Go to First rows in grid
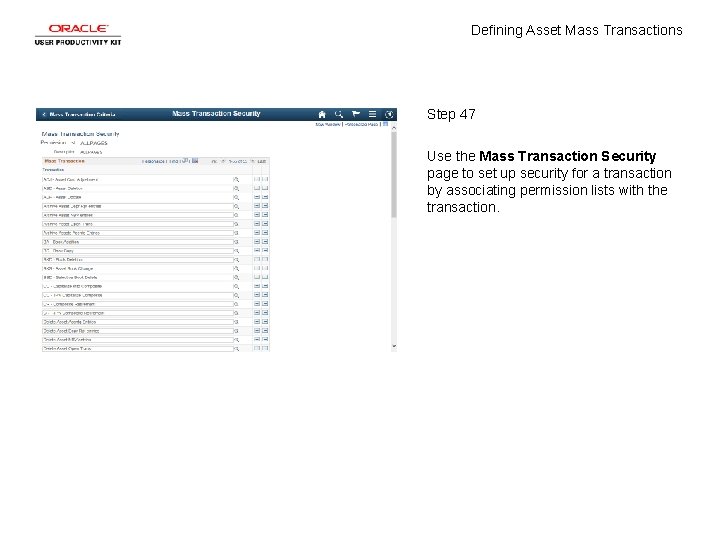Viewport: 720px width, 540px height. coord(214,162)
